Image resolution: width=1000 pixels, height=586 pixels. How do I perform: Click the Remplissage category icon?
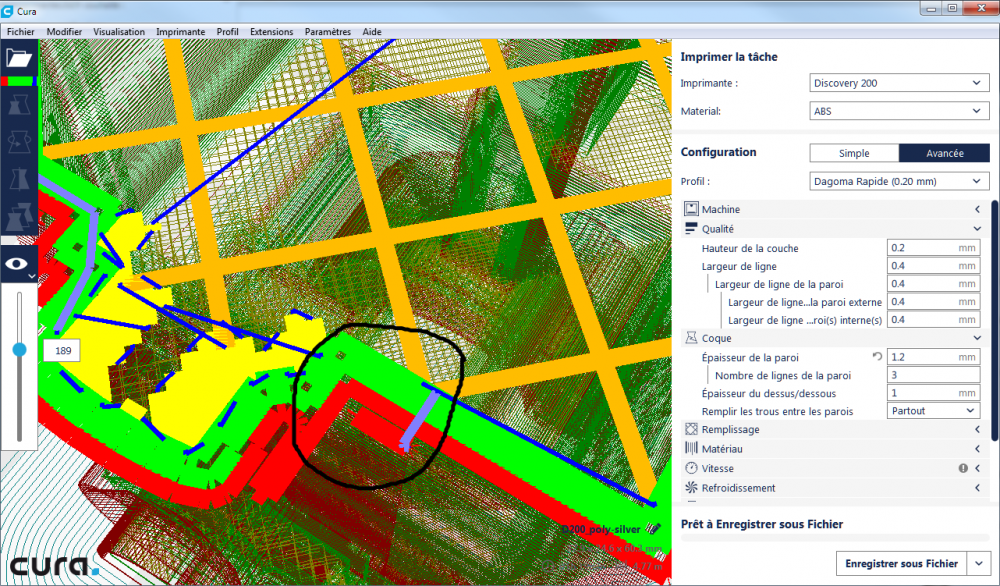(691, 429)
